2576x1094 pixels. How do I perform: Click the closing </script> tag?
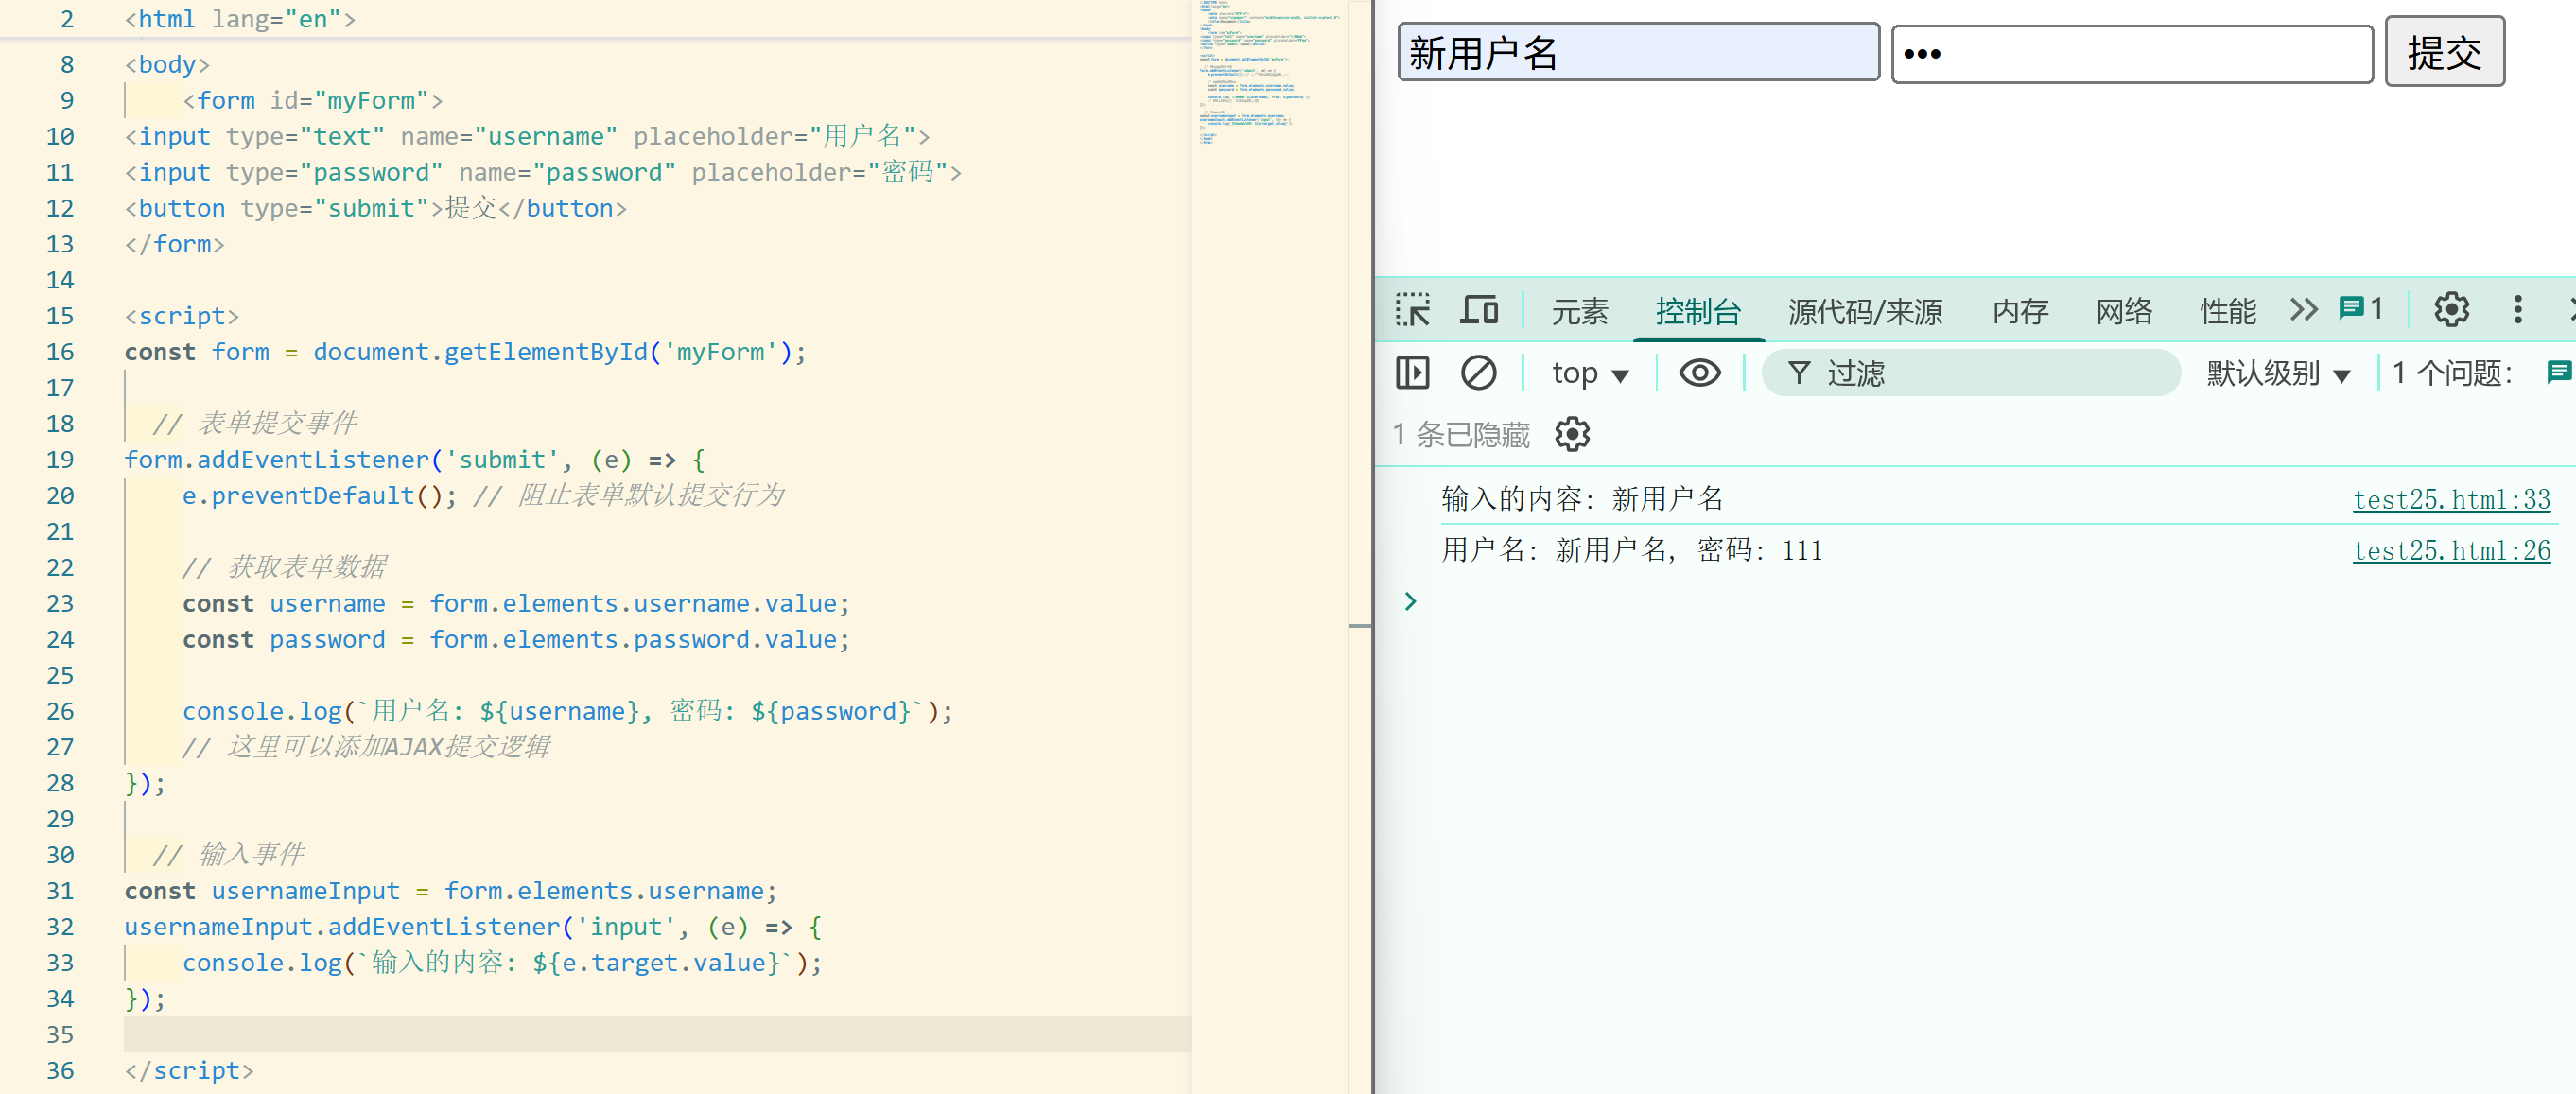(189, 1070)
